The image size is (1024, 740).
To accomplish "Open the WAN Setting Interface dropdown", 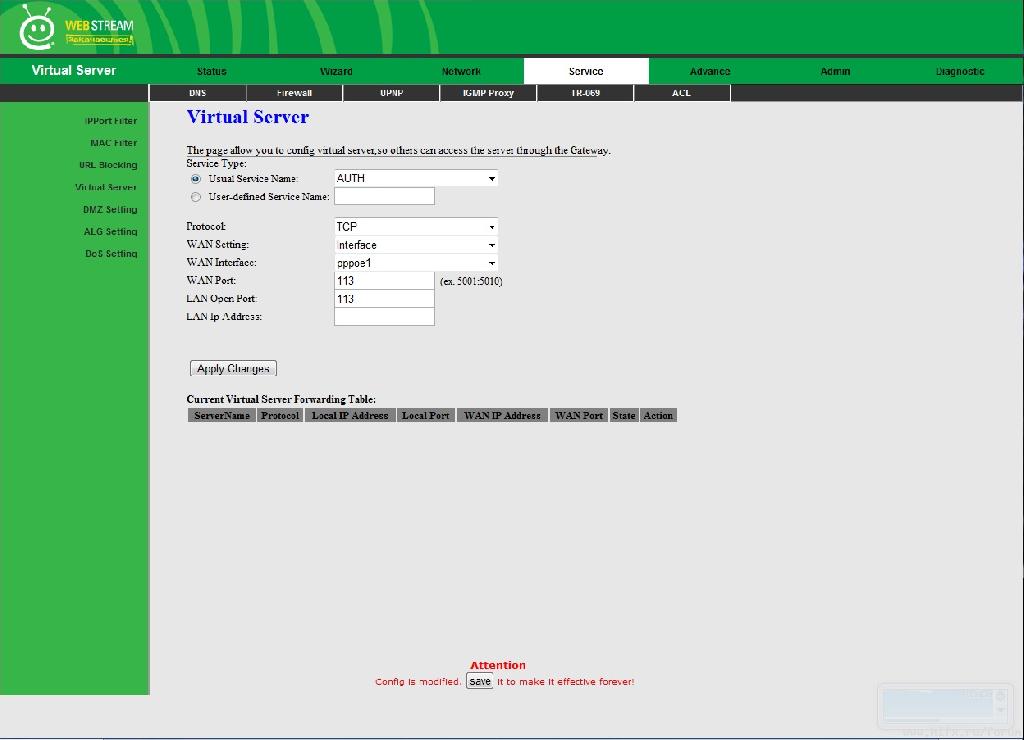I will pyautogui.click(x=415, y=245).
